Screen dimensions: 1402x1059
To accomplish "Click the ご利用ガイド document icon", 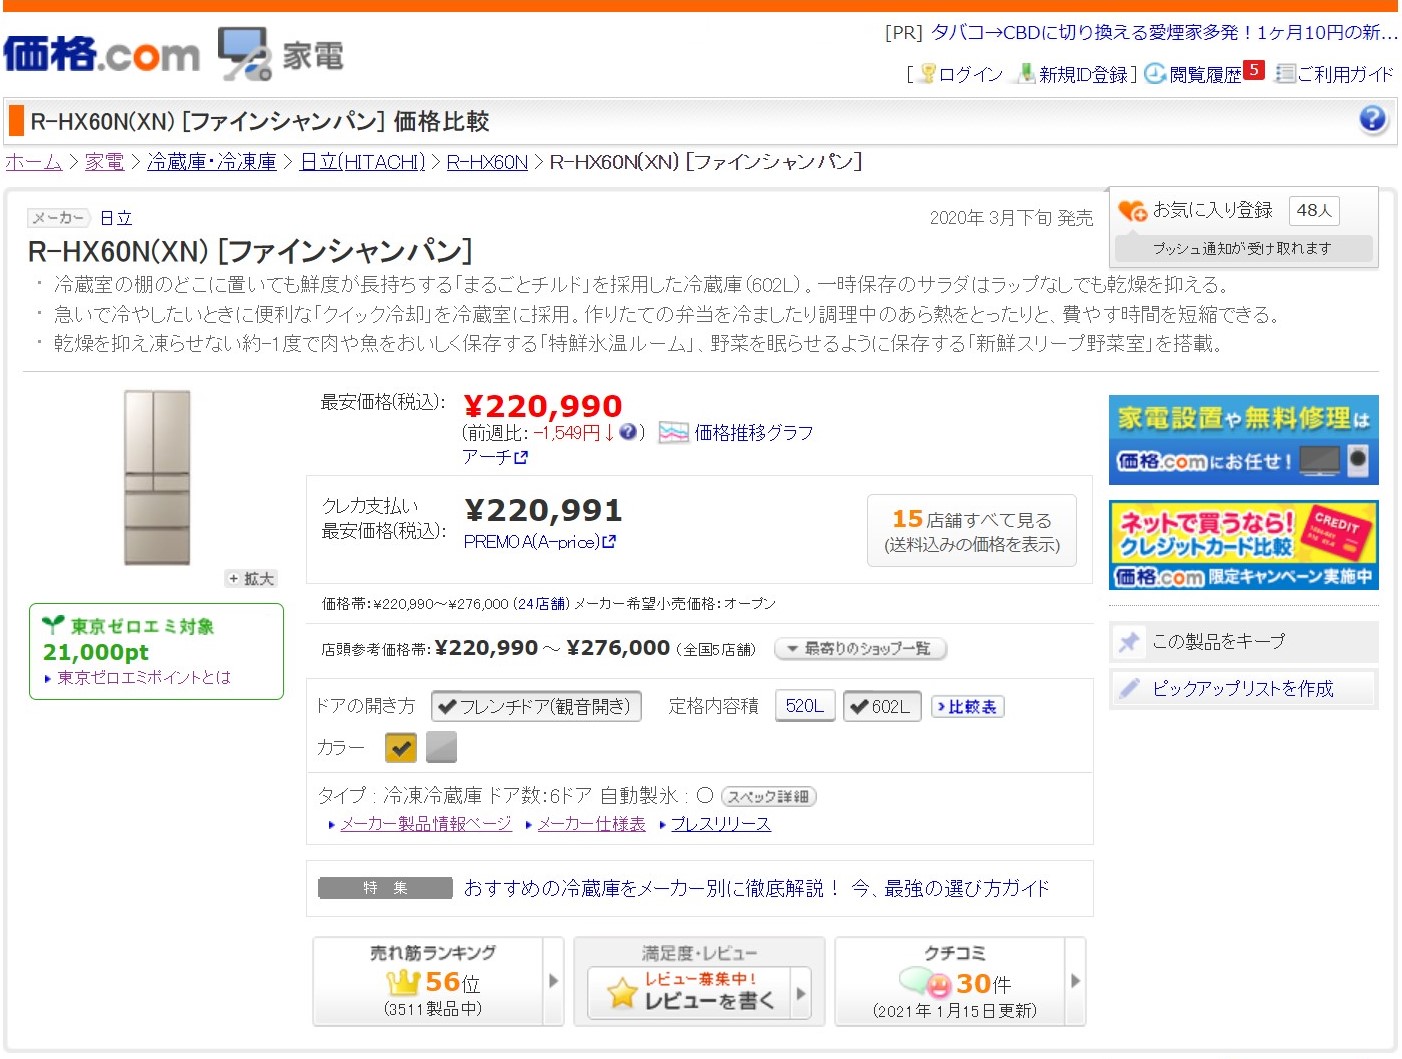I will pyautogui.click(x=1286, y=73).
